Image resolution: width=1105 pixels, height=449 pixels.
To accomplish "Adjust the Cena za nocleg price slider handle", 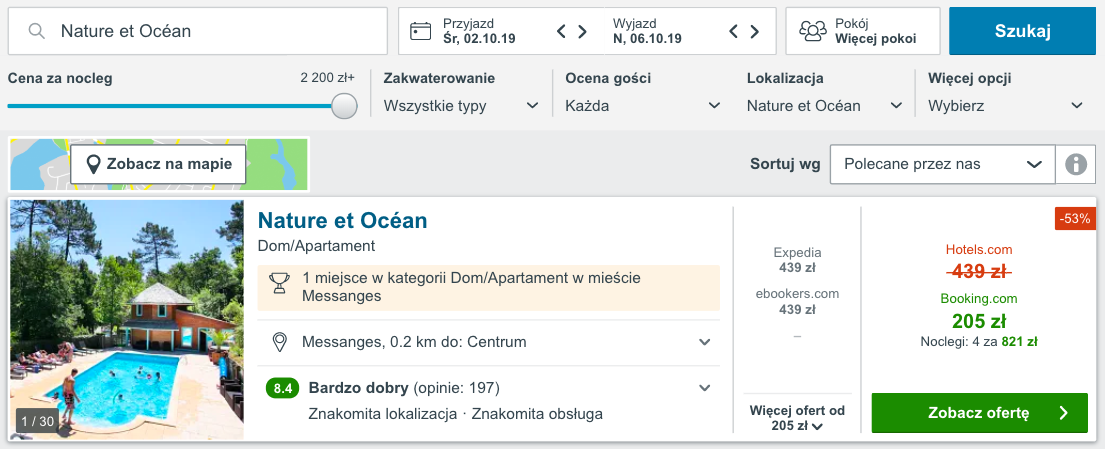I will [345, 106].
